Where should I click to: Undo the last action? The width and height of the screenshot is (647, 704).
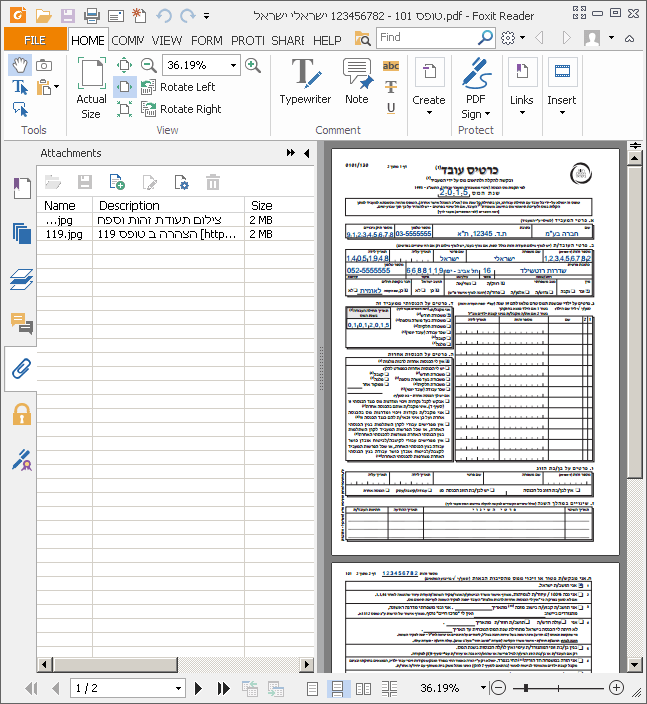click(x=164, y=16)
